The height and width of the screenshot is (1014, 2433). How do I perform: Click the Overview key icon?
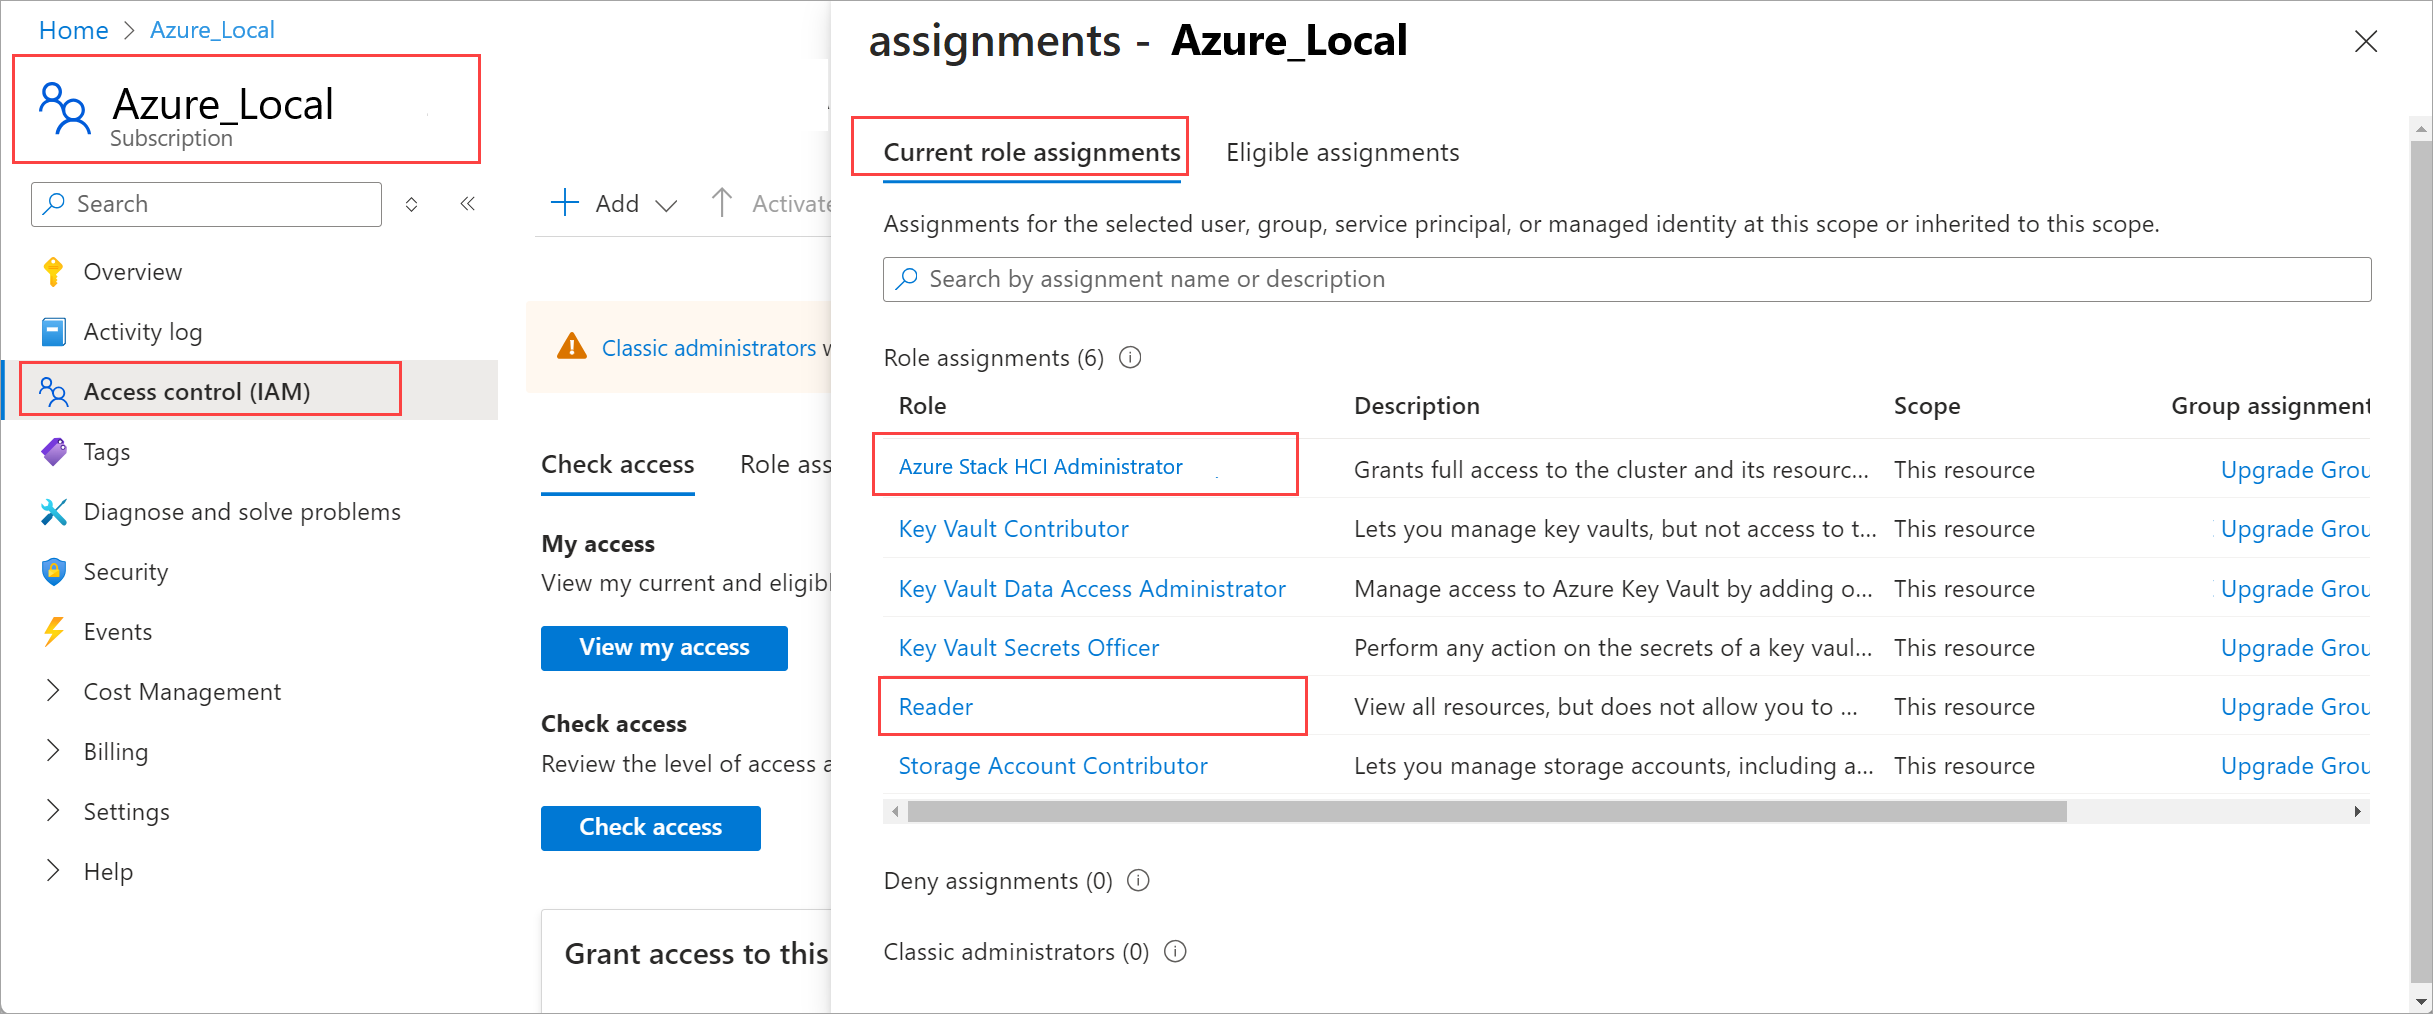tap(54, 272)
